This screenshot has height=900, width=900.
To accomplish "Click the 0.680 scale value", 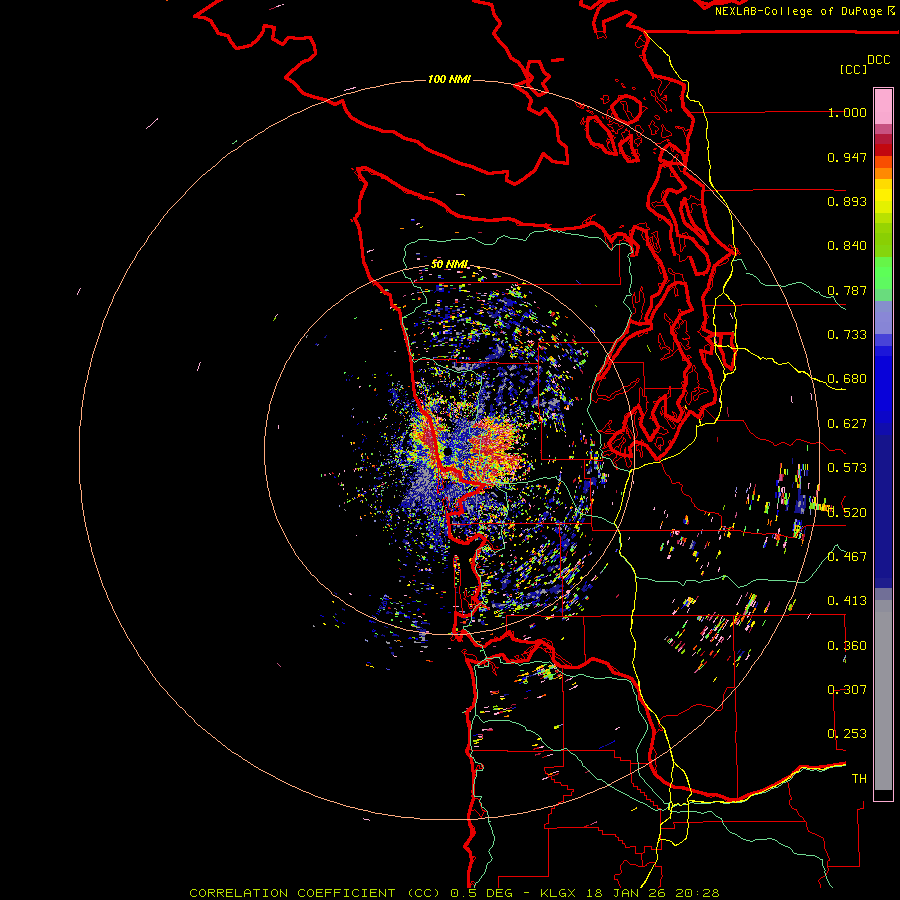I will pyautogui.click(x=847, y=379).
